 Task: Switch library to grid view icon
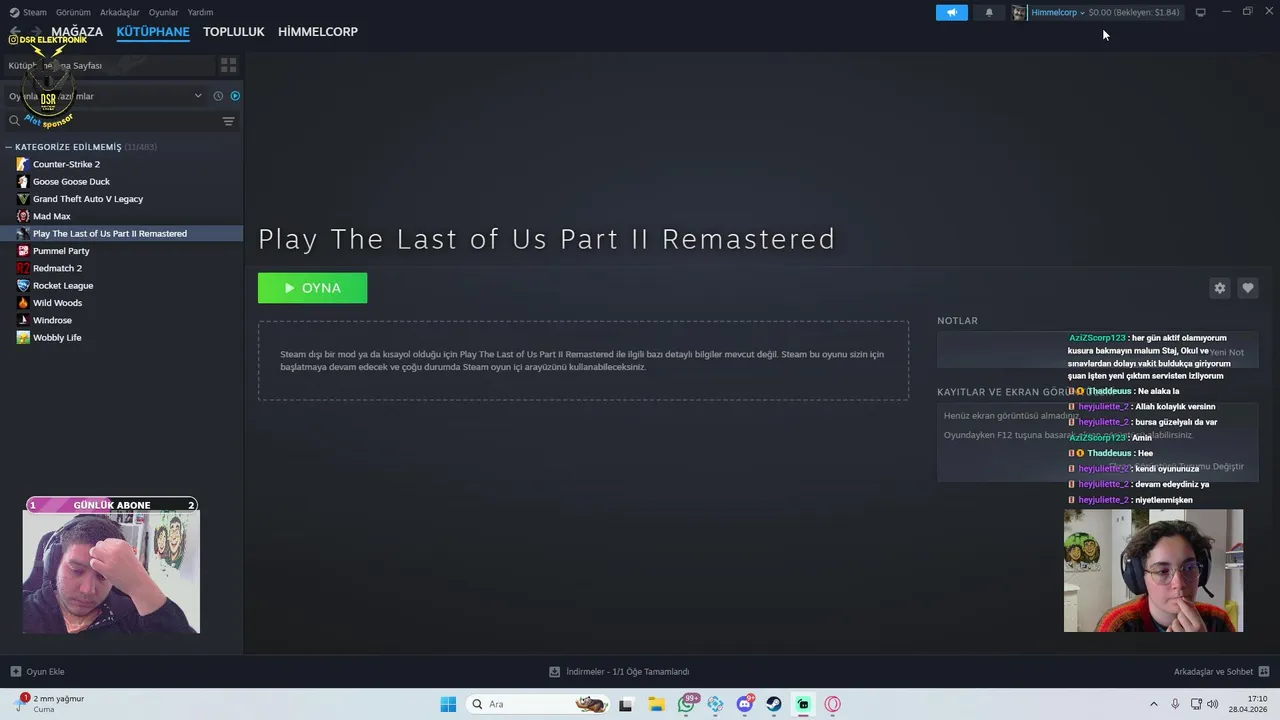[228, 65]
